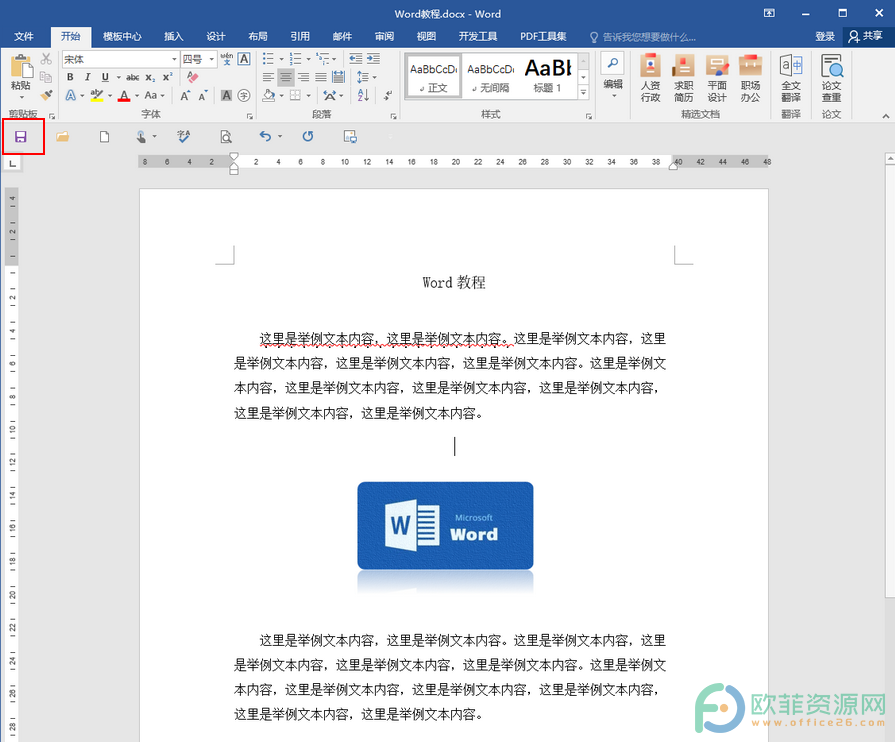
Task: Click the text effects A icon
Action: pos(70,95)
